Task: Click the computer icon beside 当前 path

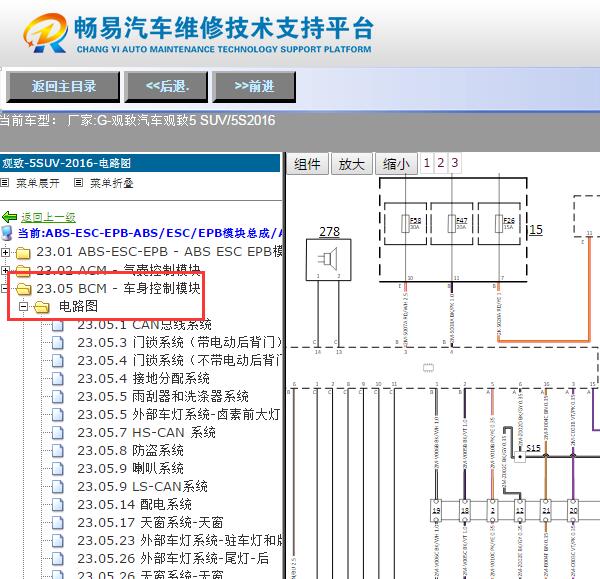Action: [x=7, y=232]
